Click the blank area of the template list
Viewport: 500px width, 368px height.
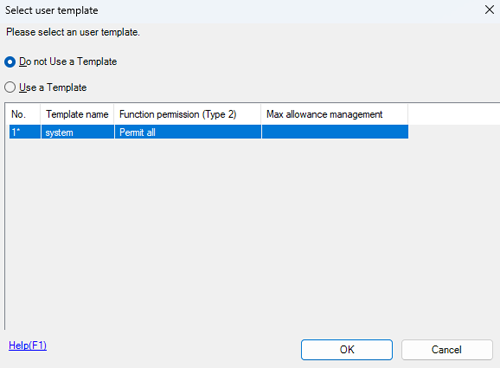click(252, 233)
